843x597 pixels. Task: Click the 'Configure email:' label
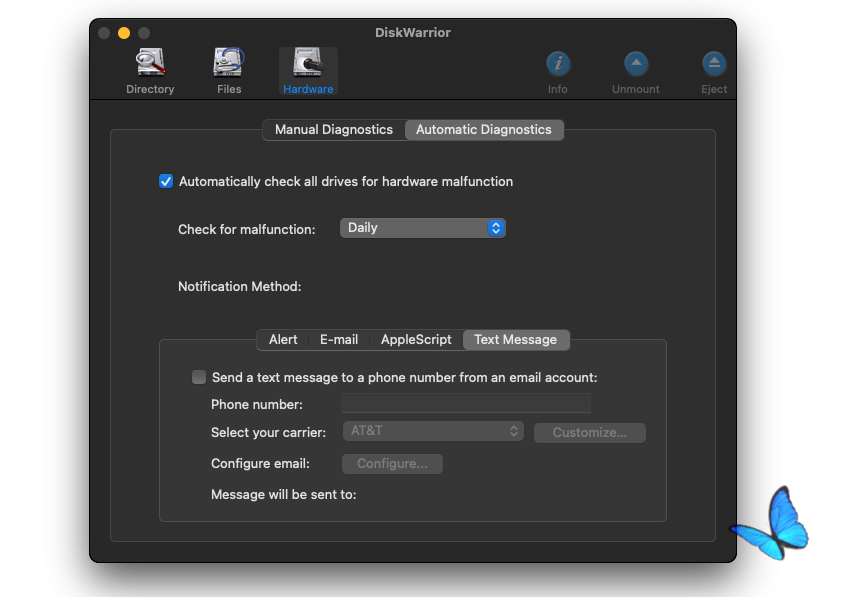tap(260, 464)
